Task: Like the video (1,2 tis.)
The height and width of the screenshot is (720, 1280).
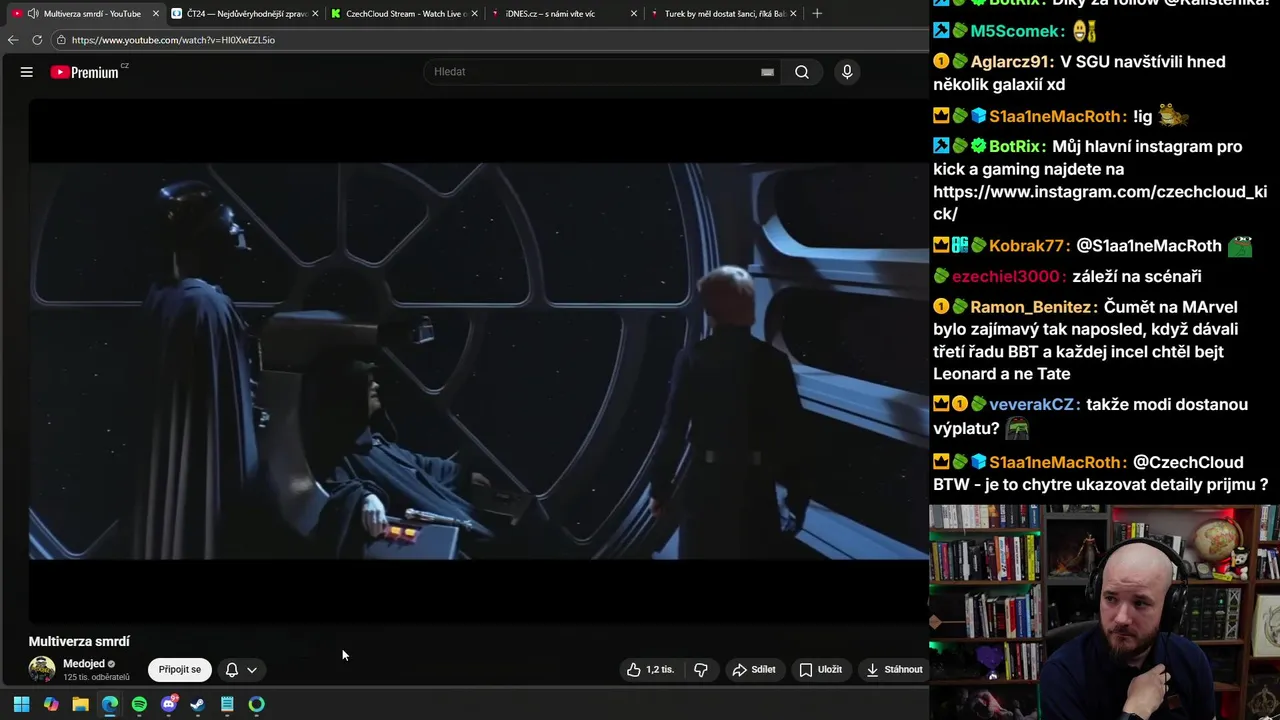Action: point(650,670)
